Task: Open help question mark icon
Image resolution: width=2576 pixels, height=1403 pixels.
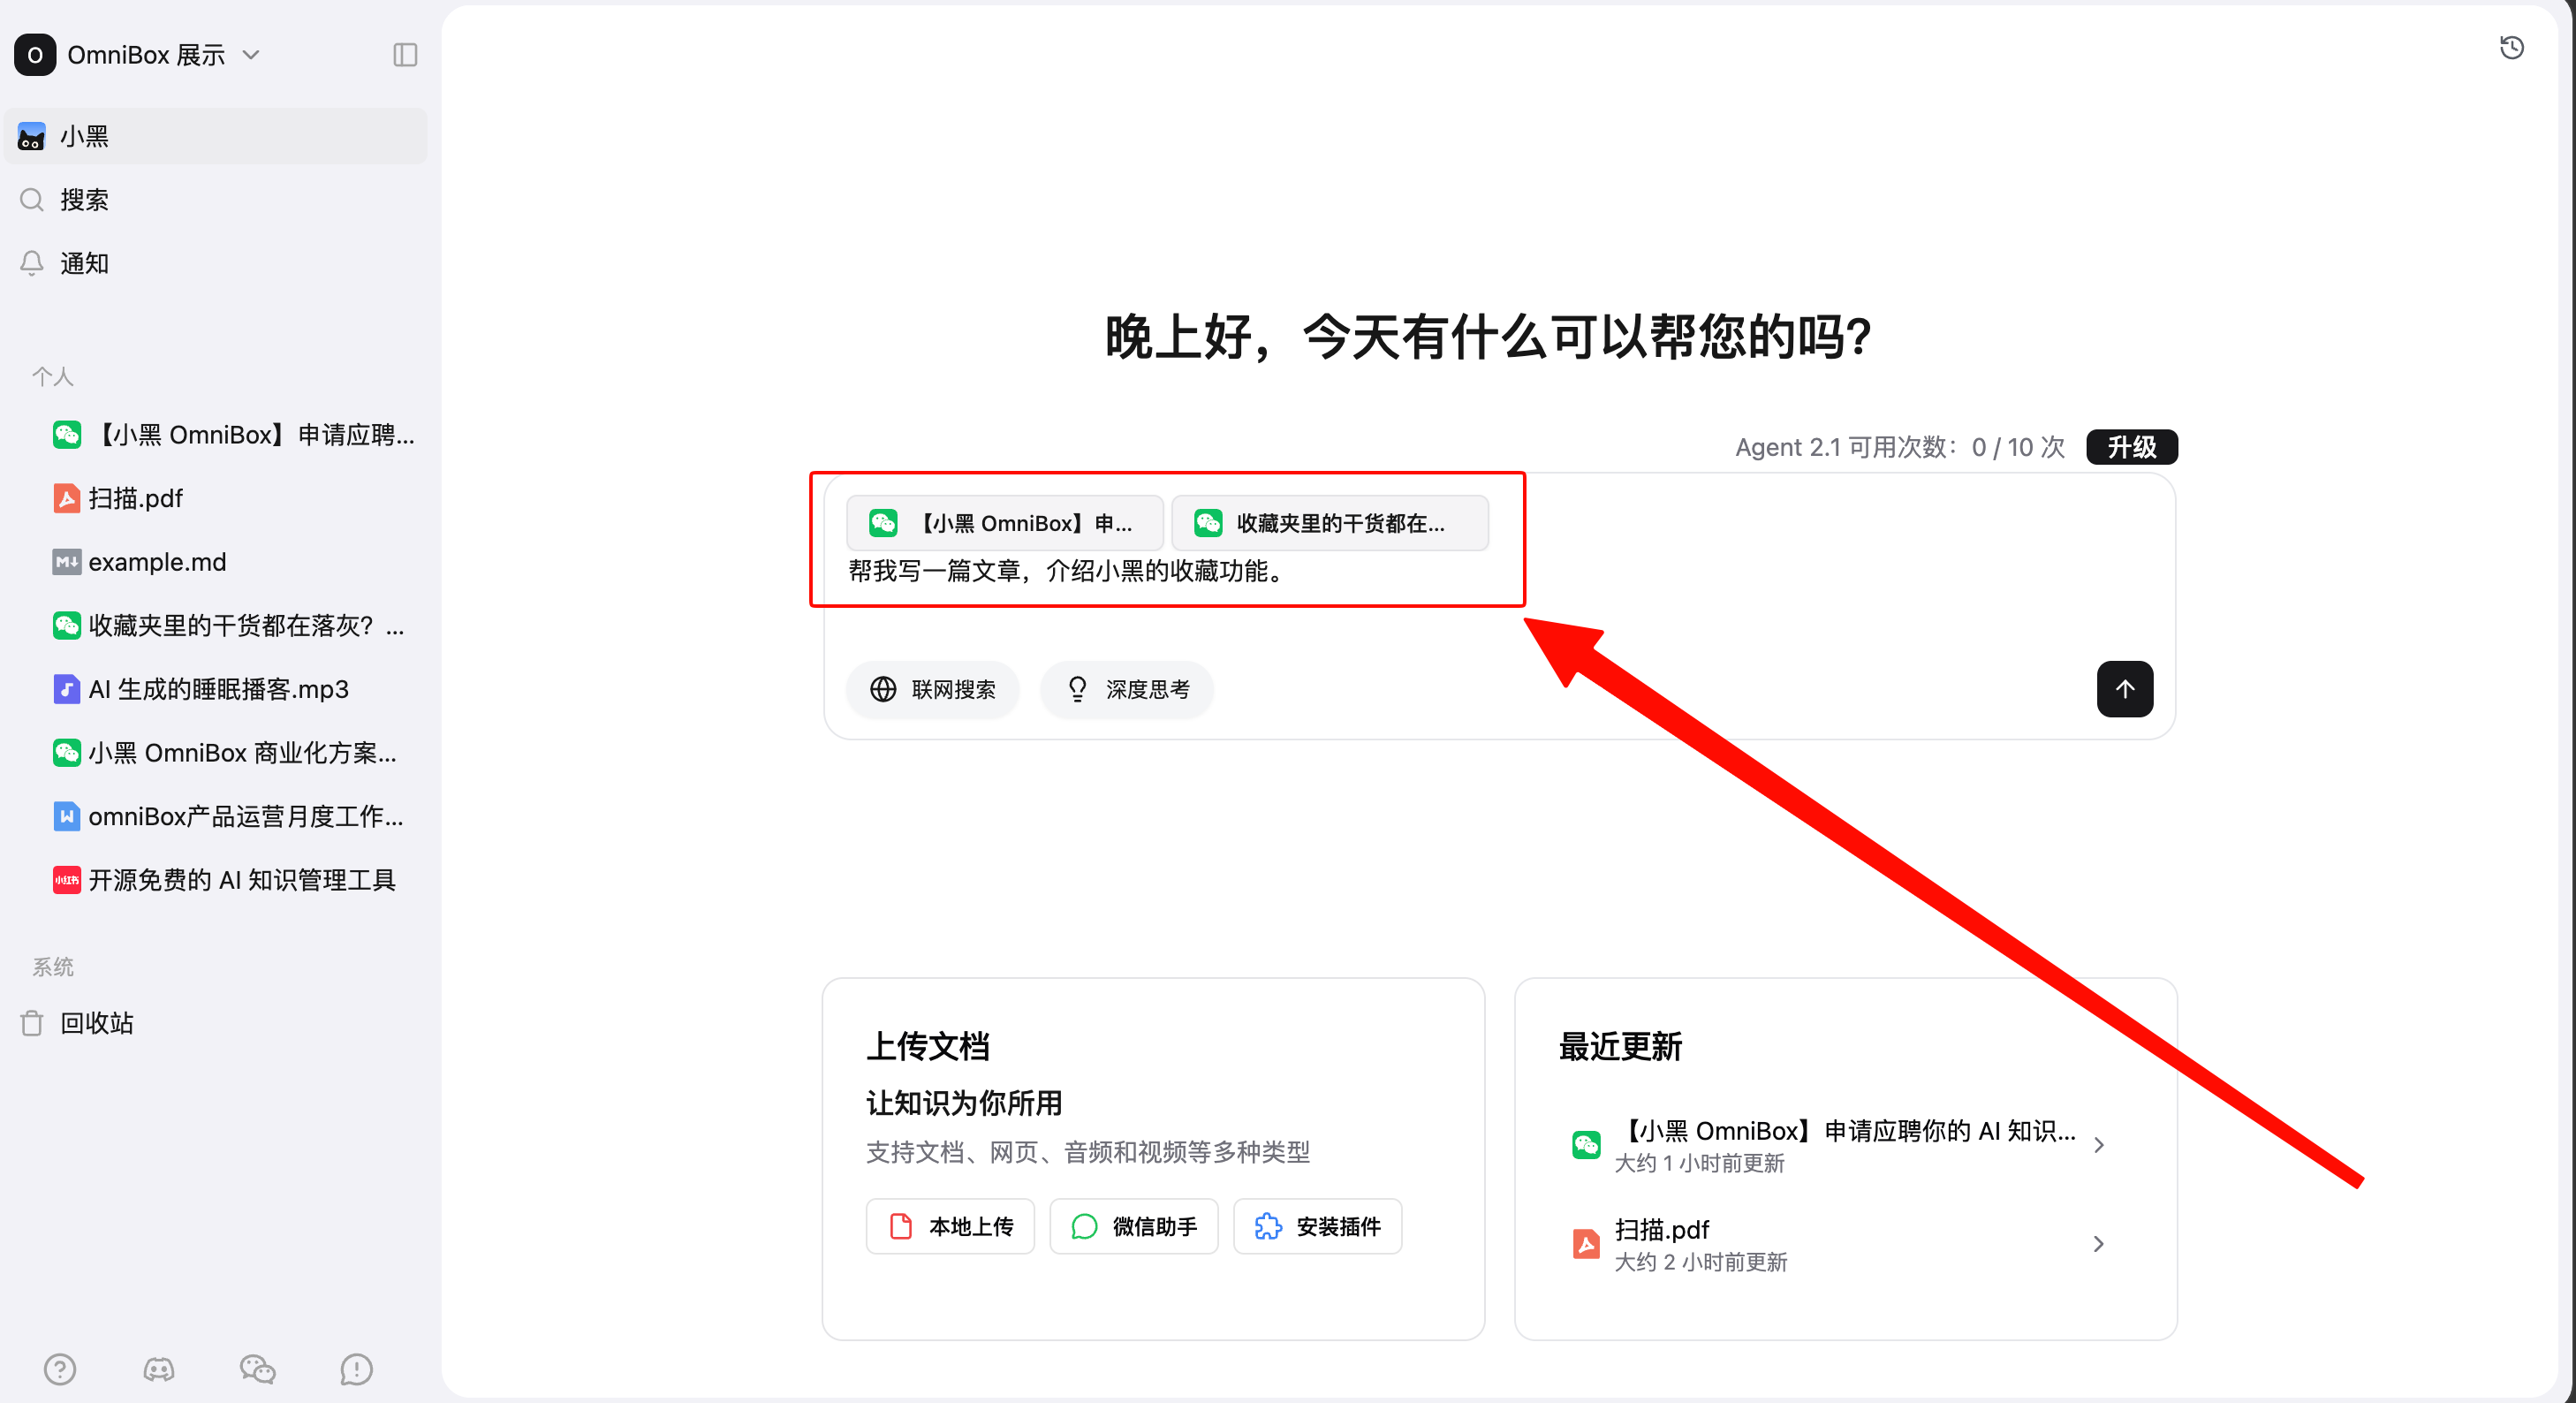Action: [60, 1369]
